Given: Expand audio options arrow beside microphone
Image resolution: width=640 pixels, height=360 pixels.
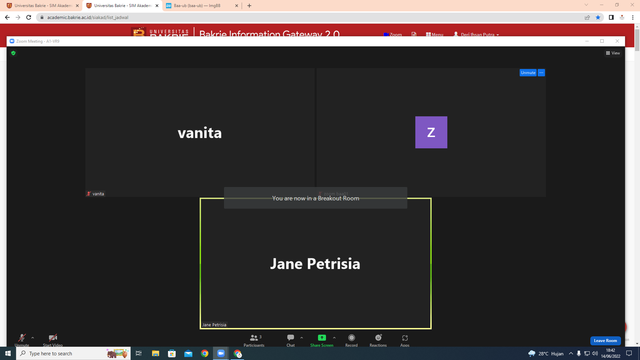Looking at the screenshot, I should 33,338.
